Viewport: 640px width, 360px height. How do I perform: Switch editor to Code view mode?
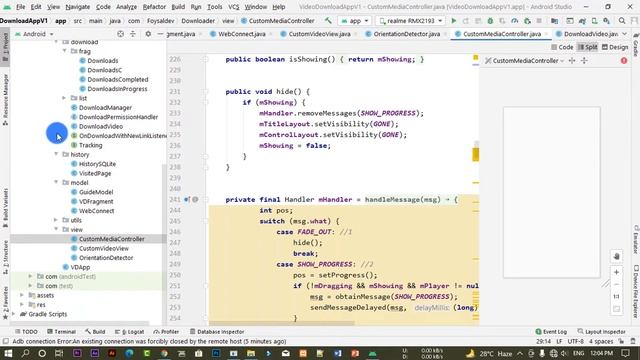[562, 47]
